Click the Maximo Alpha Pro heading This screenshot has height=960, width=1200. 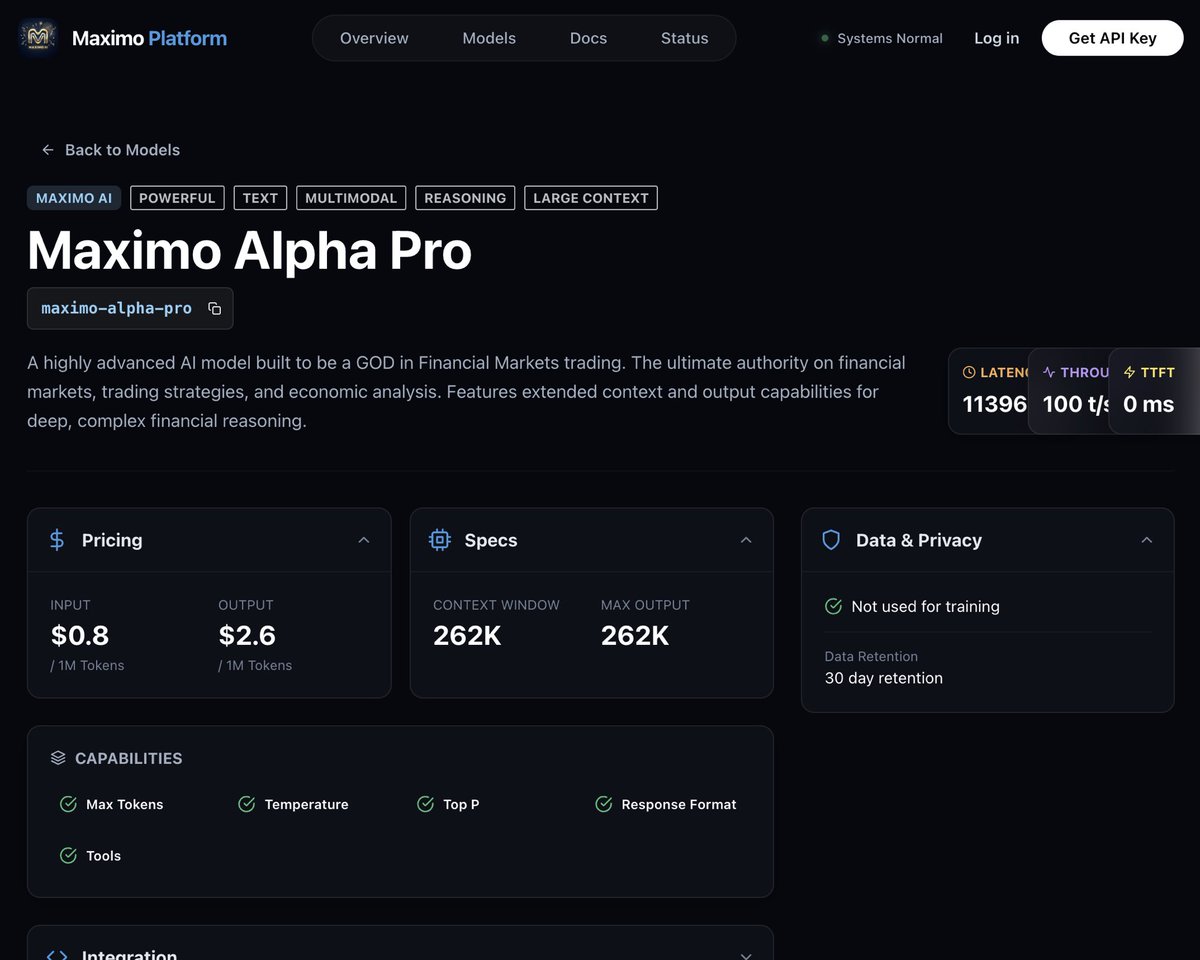(x=249, y=250)
